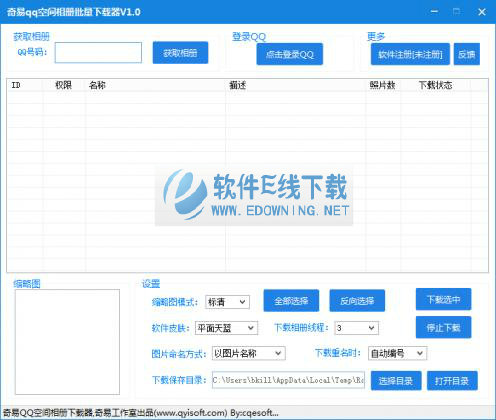
Task: Click the 权限 column header
Action: [64, 85]
